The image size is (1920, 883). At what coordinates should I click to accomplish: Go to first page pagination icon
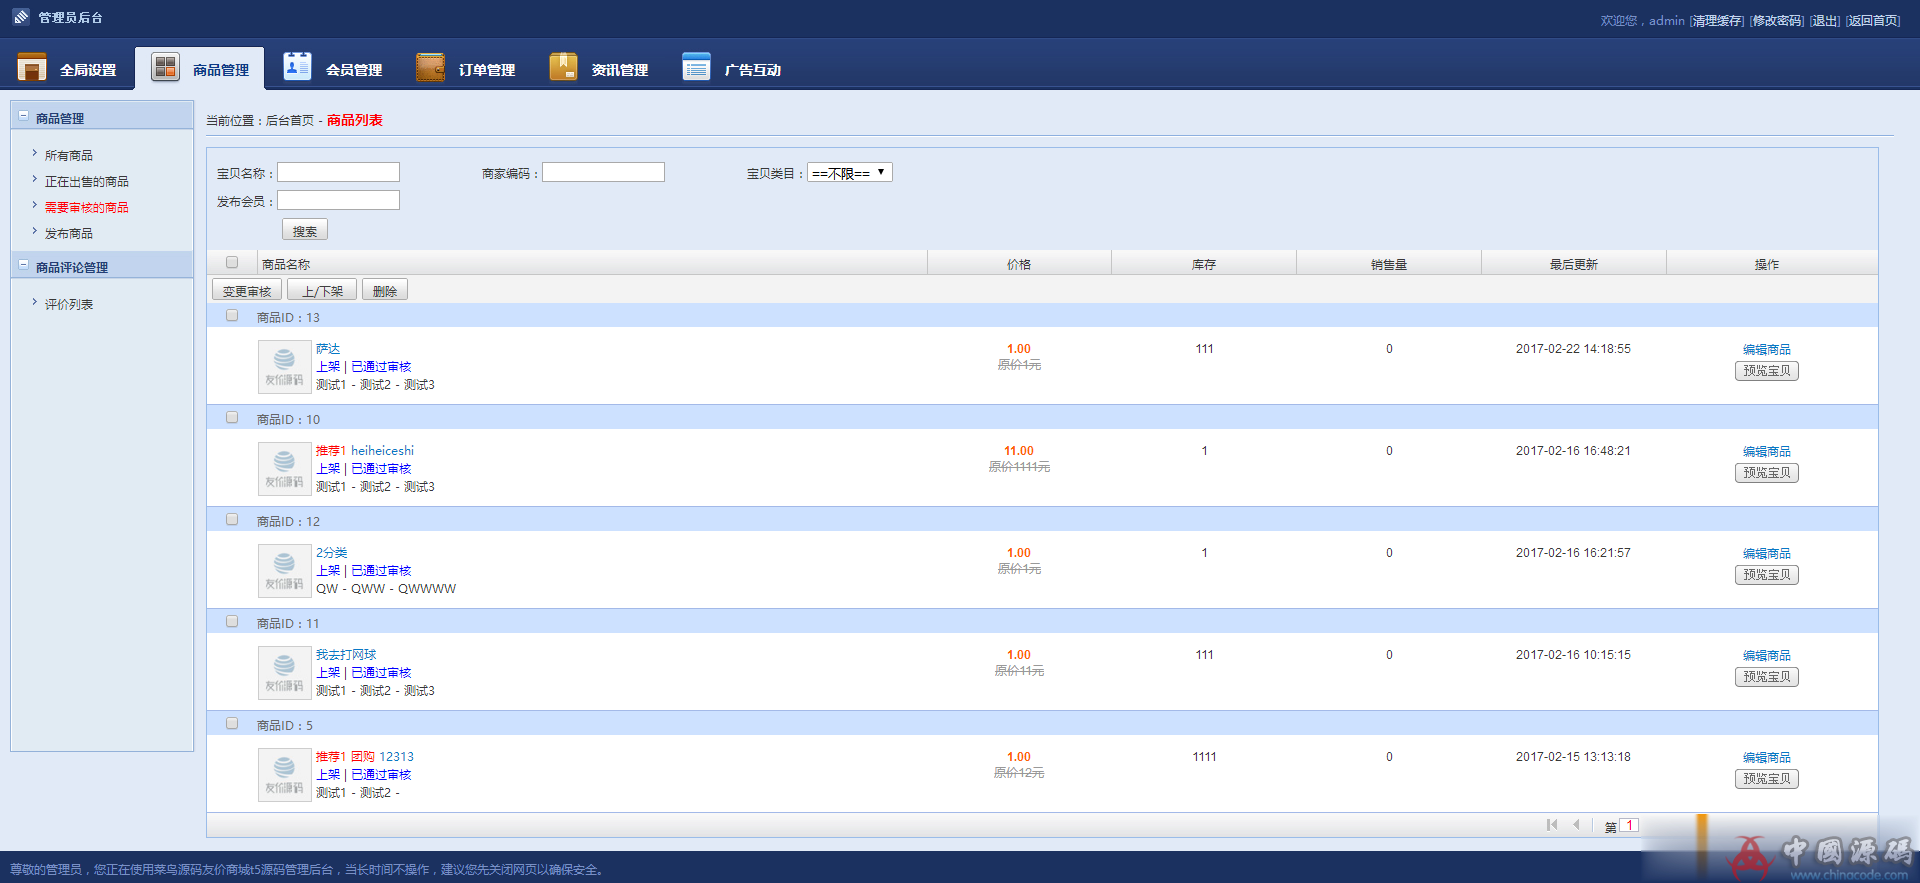(1552, 825)
